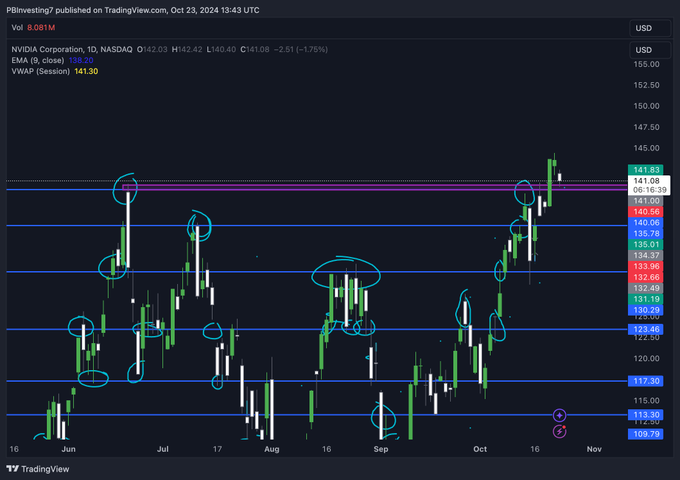This screenshot has height=480, width=680.
Task: Click the red 133.96 price label
Action: pyautogui.click(x=645, y=266)
